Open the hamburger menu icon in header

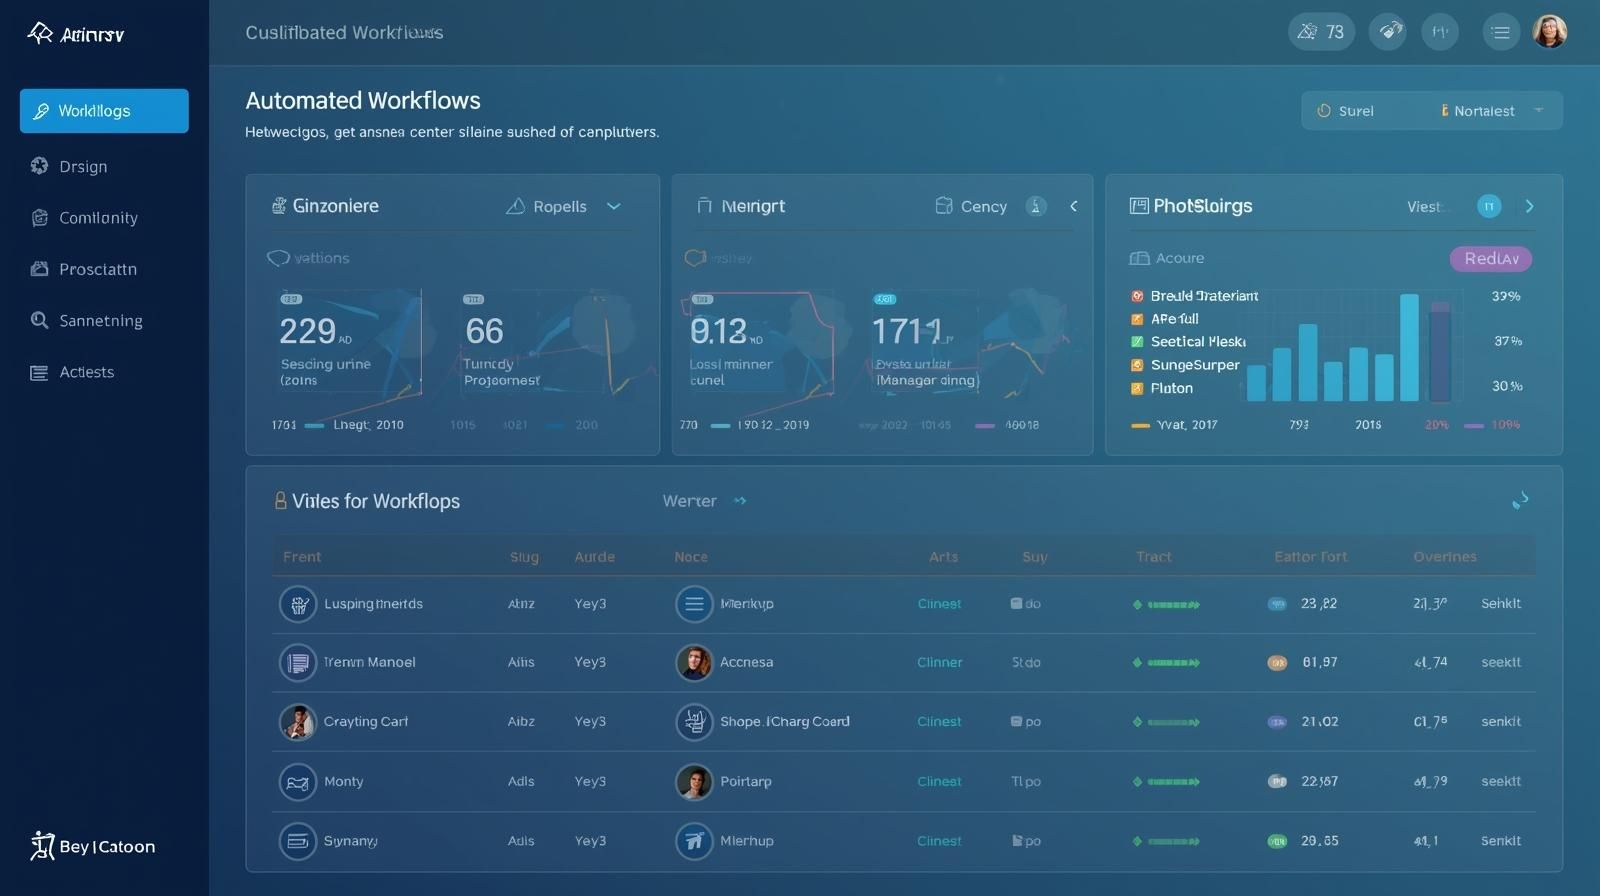pyautogui.click(x=1500, y=32)
